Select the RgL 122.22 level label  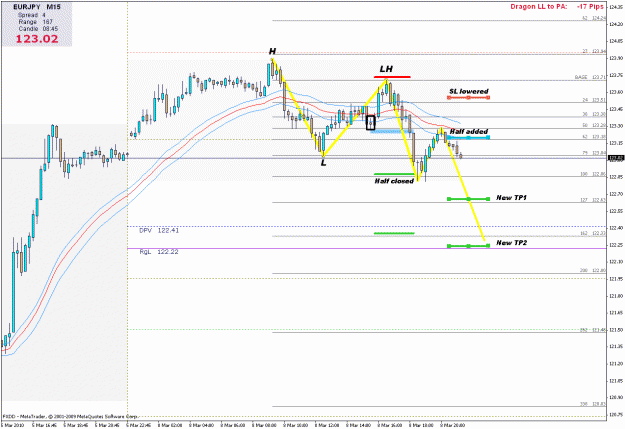click(x=159, y=252)
